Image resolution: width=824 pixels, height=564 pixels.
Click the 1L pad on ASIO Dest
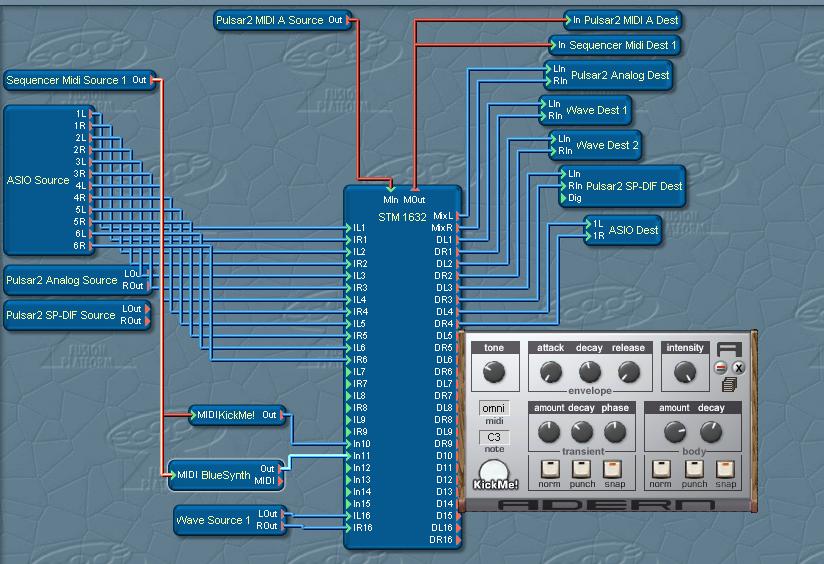pos(588,223)
